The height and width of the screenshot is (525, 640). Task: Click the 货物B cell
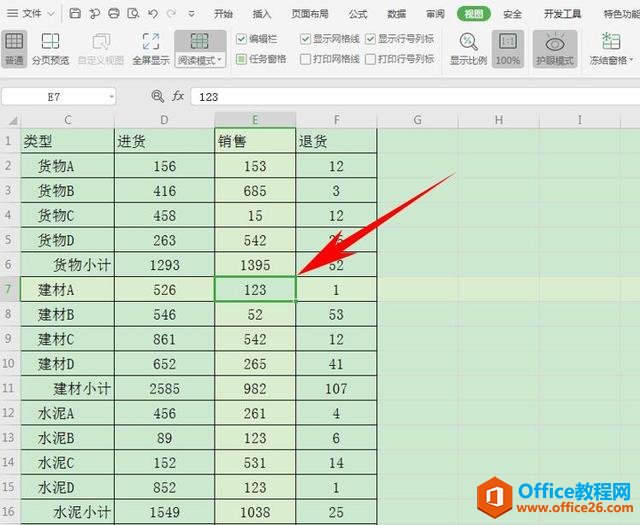[67, 190]
